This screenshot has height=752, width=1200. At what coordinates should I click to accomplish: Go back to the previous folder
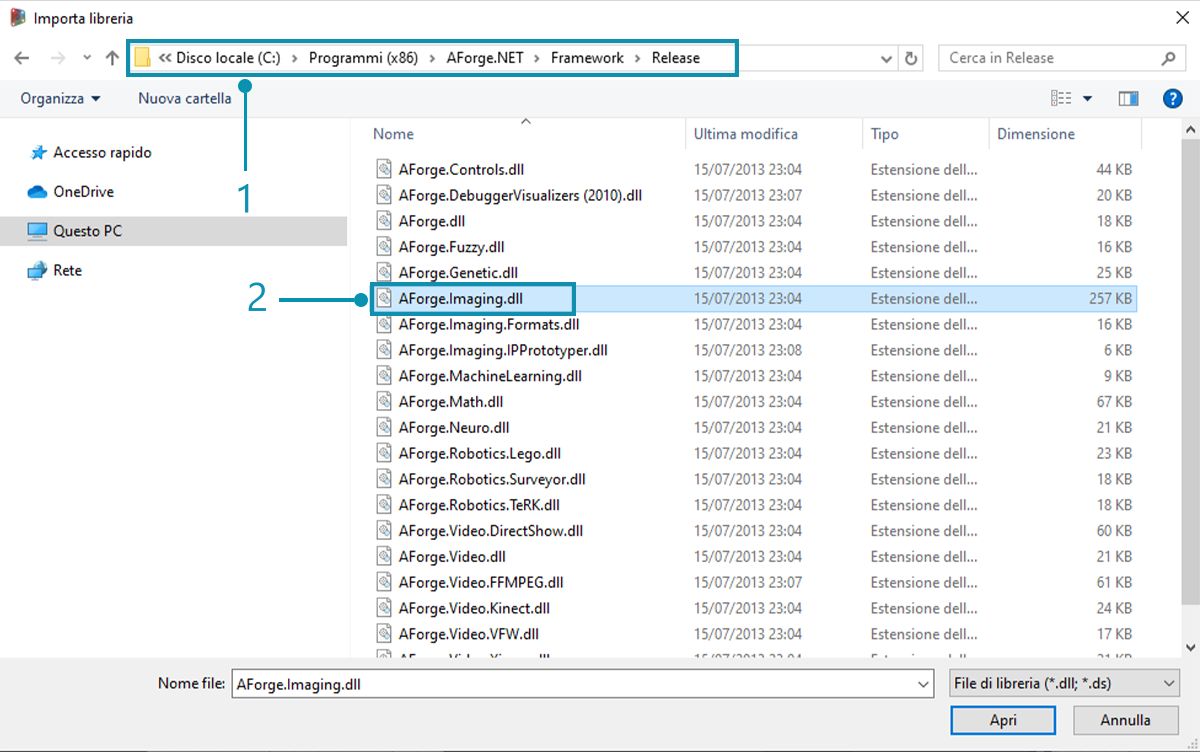(22, 58)
